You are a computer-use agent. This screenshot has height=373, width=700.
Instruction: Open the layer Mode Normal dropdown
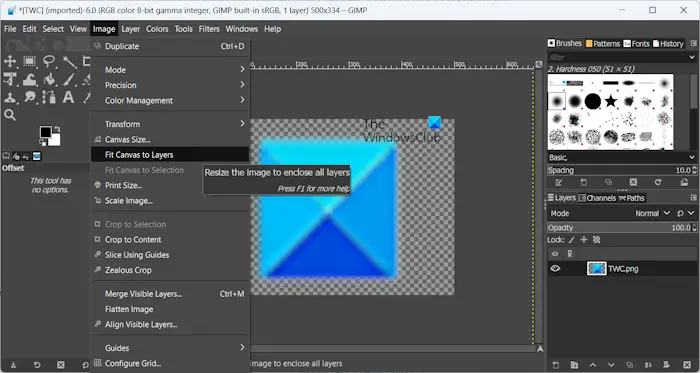pyautogui.click(x=652, y=213)
